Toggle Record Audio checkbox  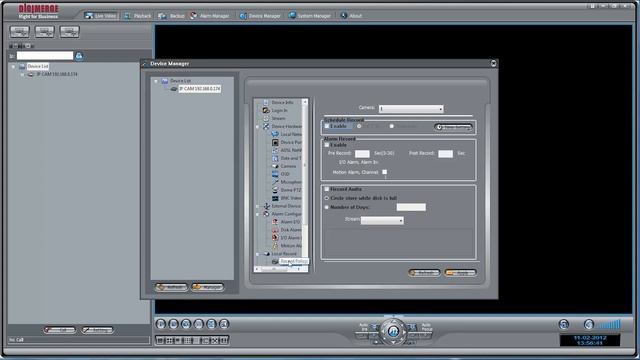point(327,189)
